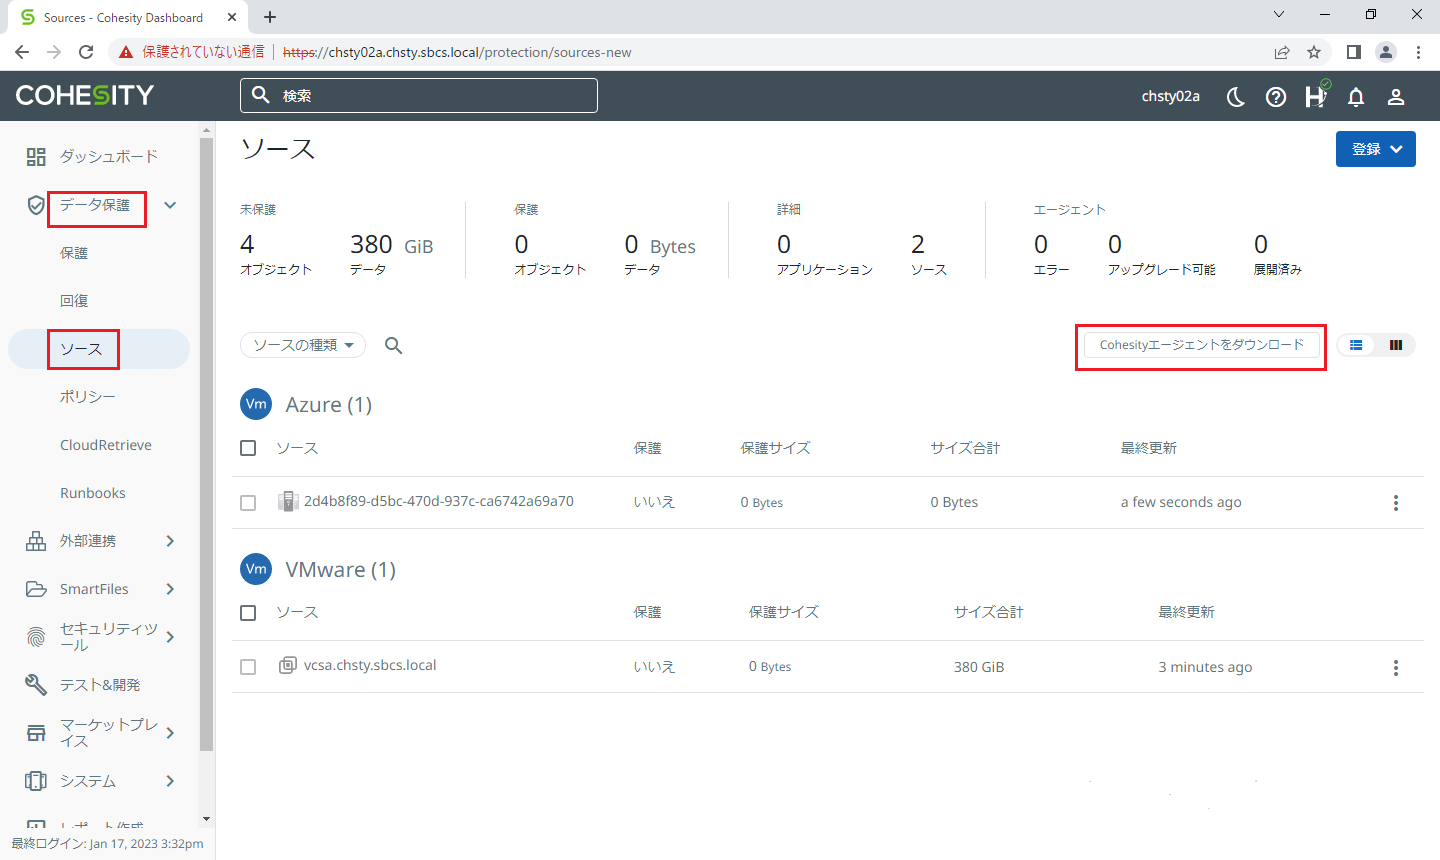
Task: Open actions menu for Azure source row
Action: (x=1396, y=503)
